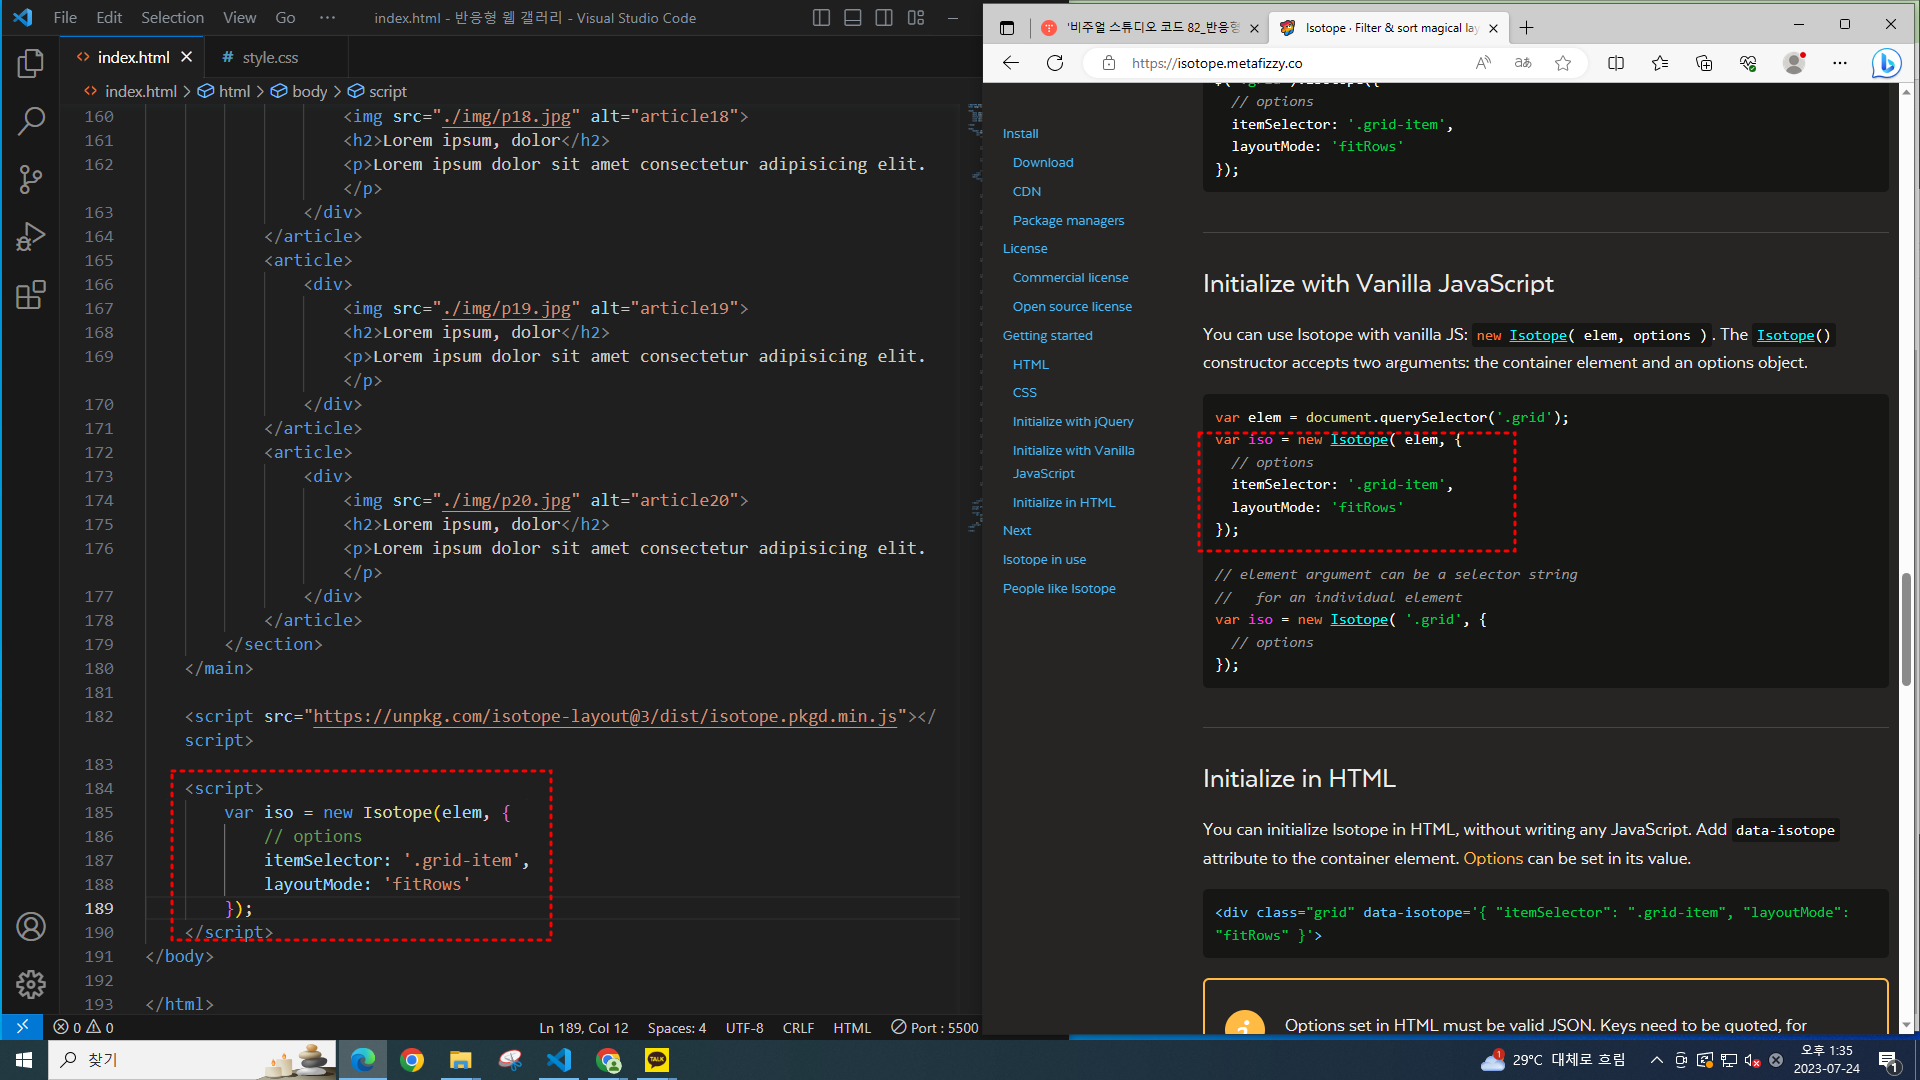Open the Manage gear settings menu

tap(31, 985)
